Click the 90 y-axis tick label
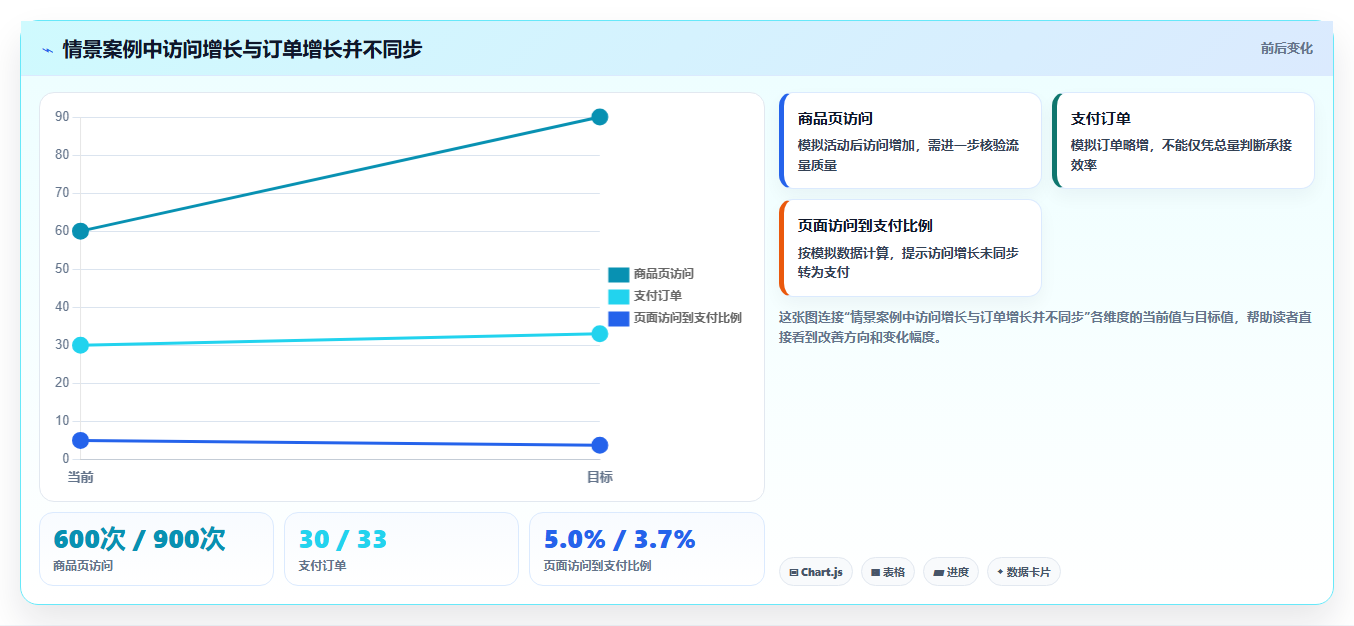The image size is (1354, 626). pos(62,117)
